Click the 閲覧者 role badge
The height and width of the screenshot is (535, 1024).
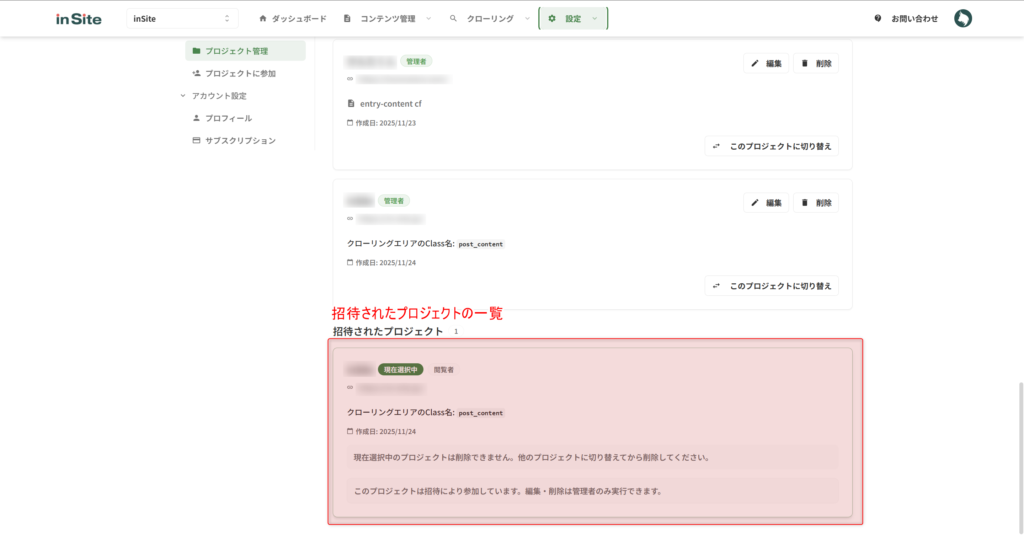(x=443, y=370)
